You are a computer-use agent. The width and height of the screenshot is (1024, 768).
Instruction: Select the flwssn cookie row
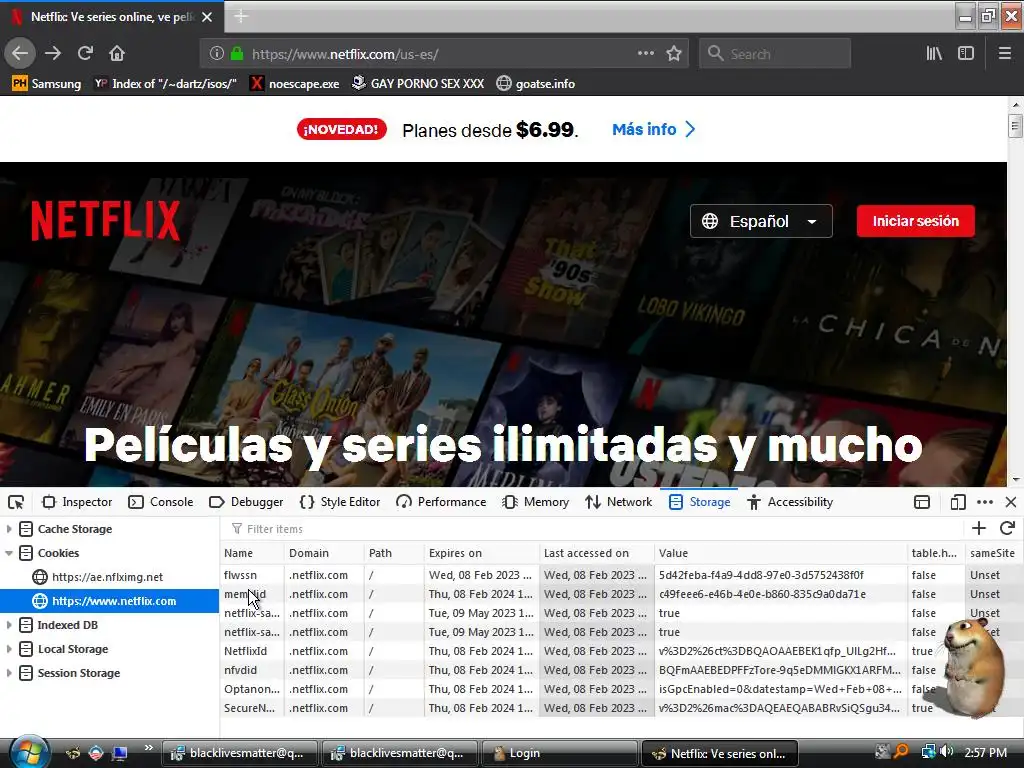pos(622,575)
